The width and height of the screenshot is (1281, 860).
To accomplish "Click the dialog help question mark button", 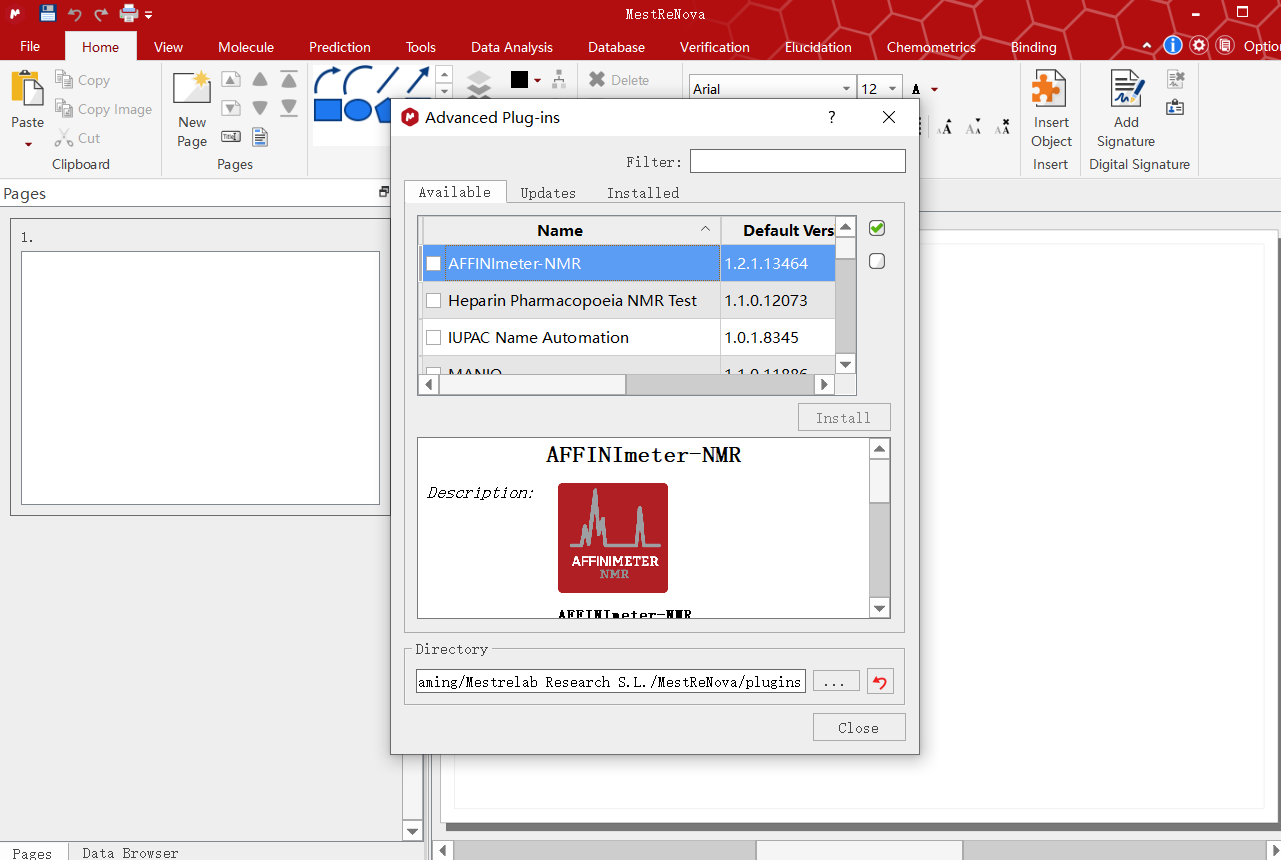I will 832,117.
